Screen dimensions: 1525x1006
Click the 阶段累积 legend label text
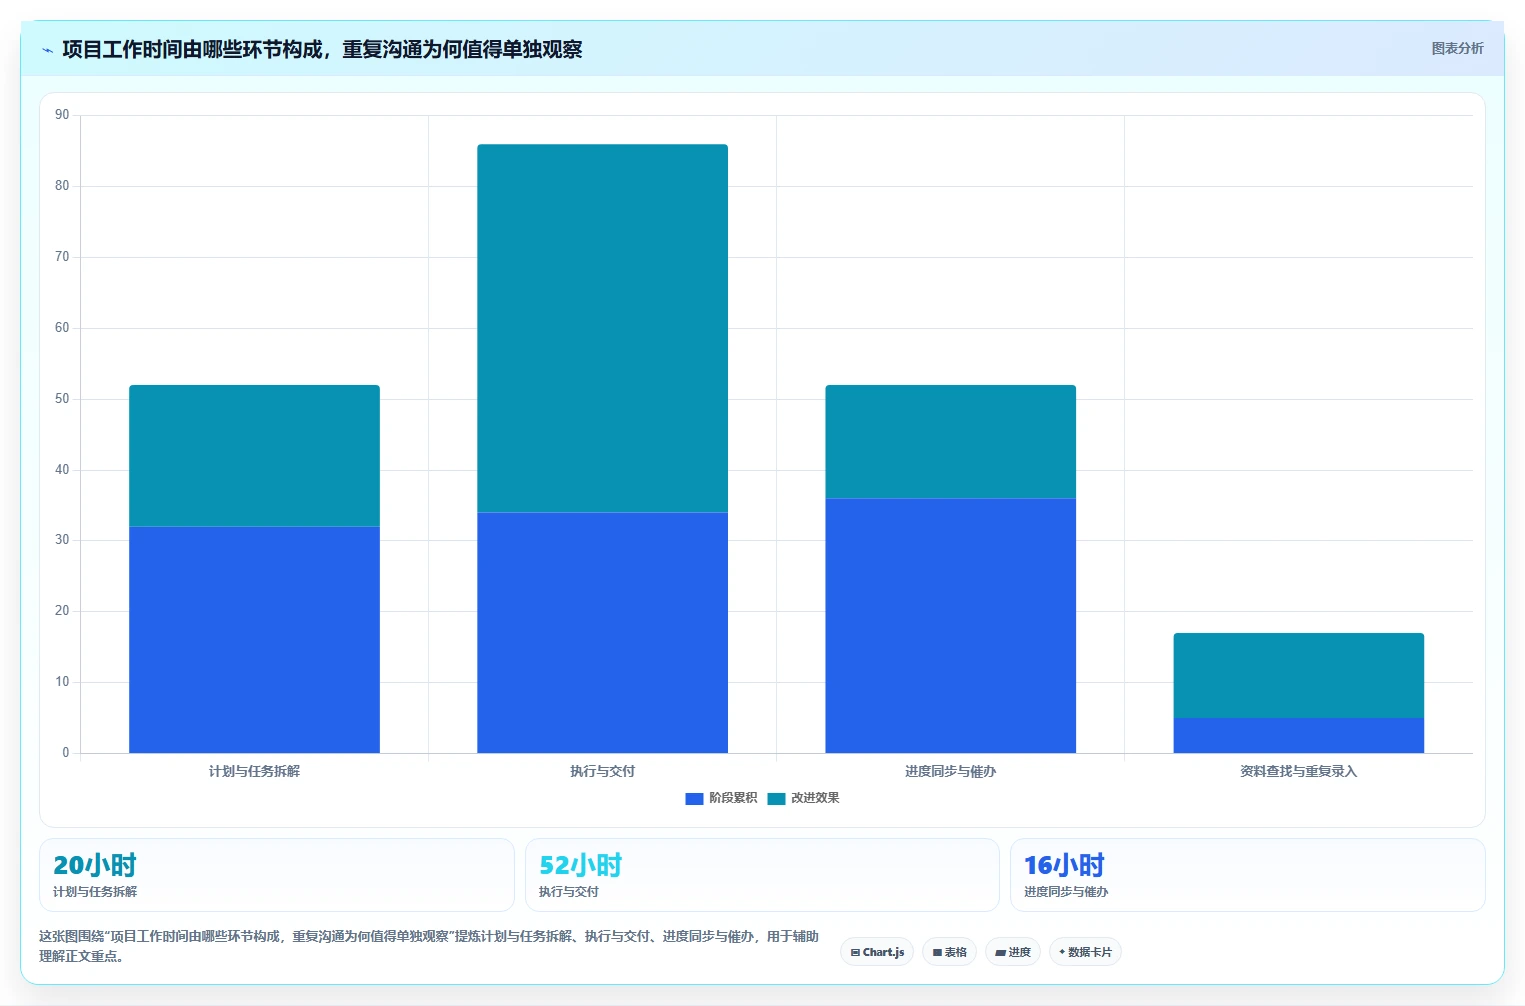click(733, 798)
